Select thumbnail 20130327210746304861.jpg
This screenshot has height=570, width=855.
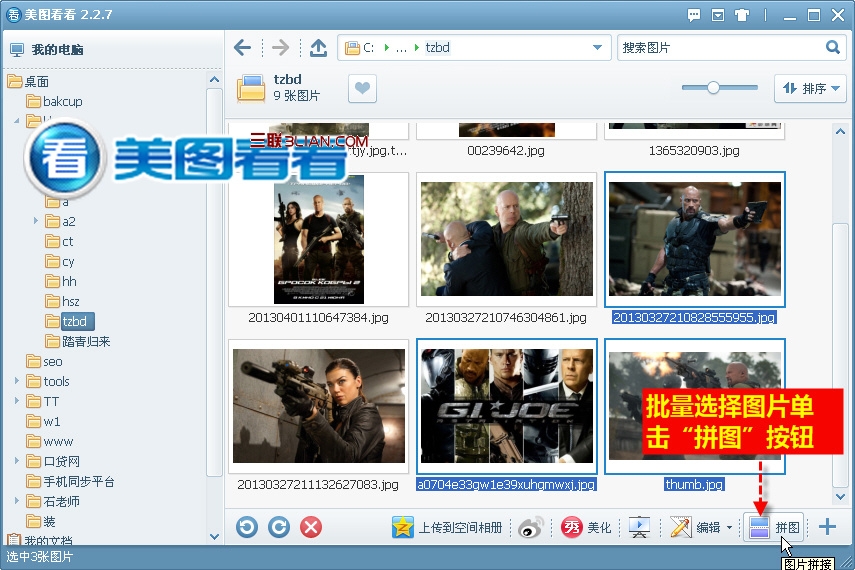507,239
